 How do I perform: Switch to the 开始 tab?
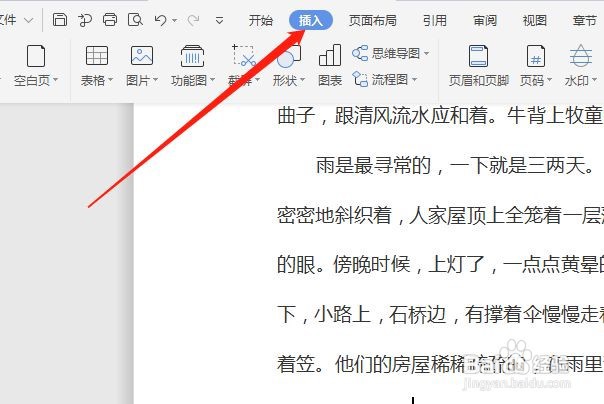click(261, 20)
